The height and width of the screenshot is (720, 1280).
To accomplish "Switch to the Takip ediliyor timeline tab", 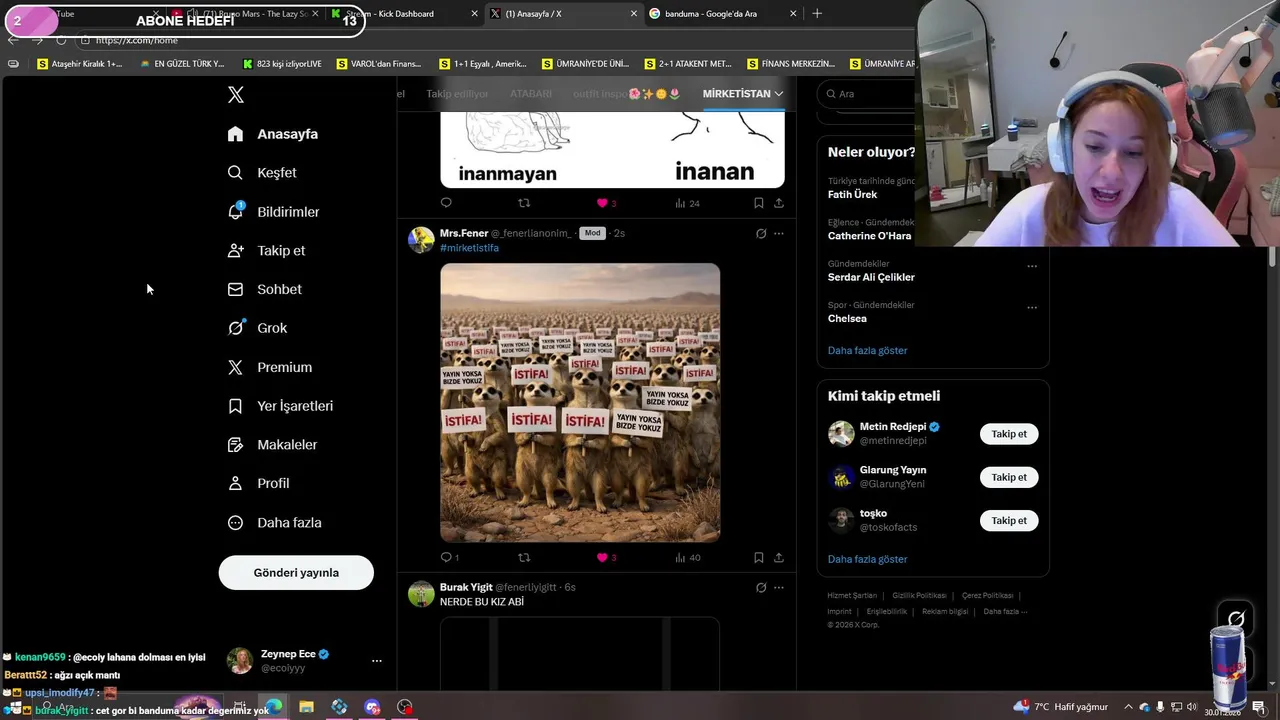I will [458, 94].
